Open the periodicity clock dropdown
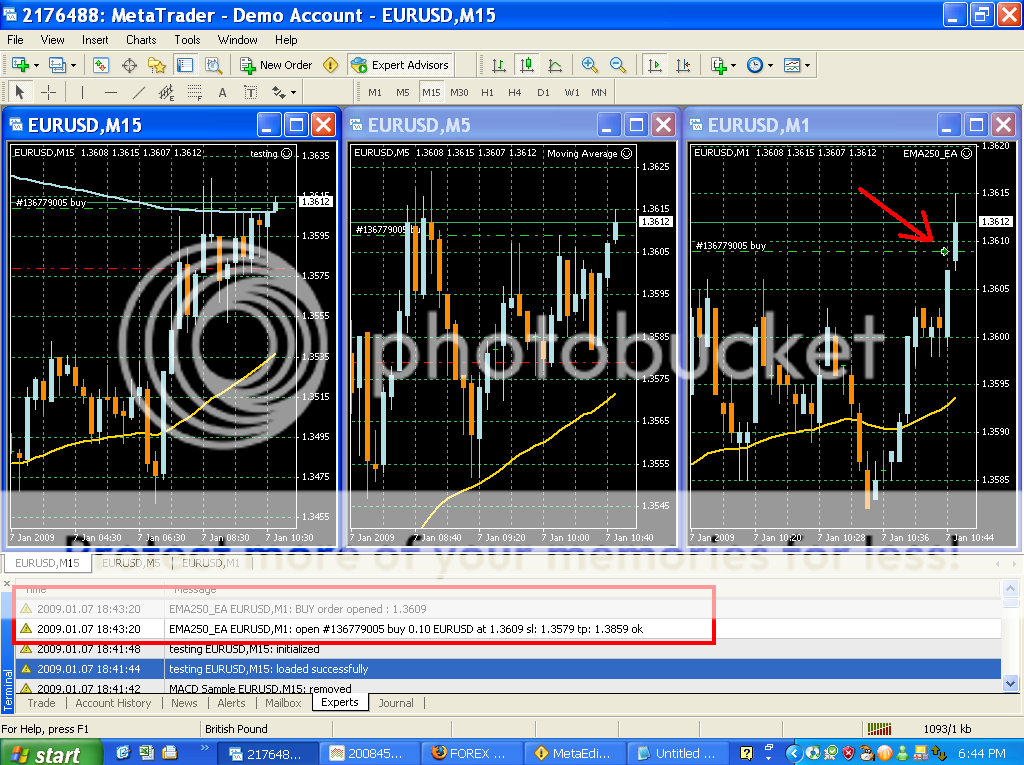 pos(770,65)
